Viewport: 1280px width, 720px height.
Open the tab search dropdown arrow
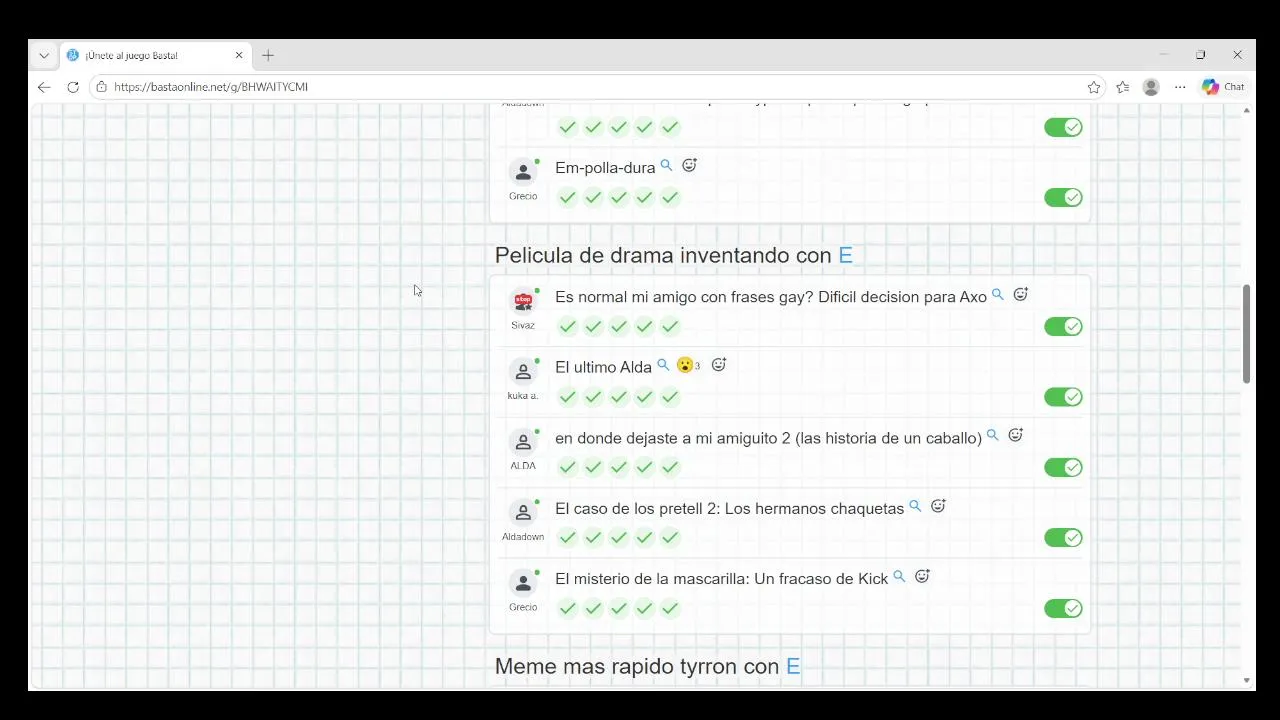pos(44,55)
